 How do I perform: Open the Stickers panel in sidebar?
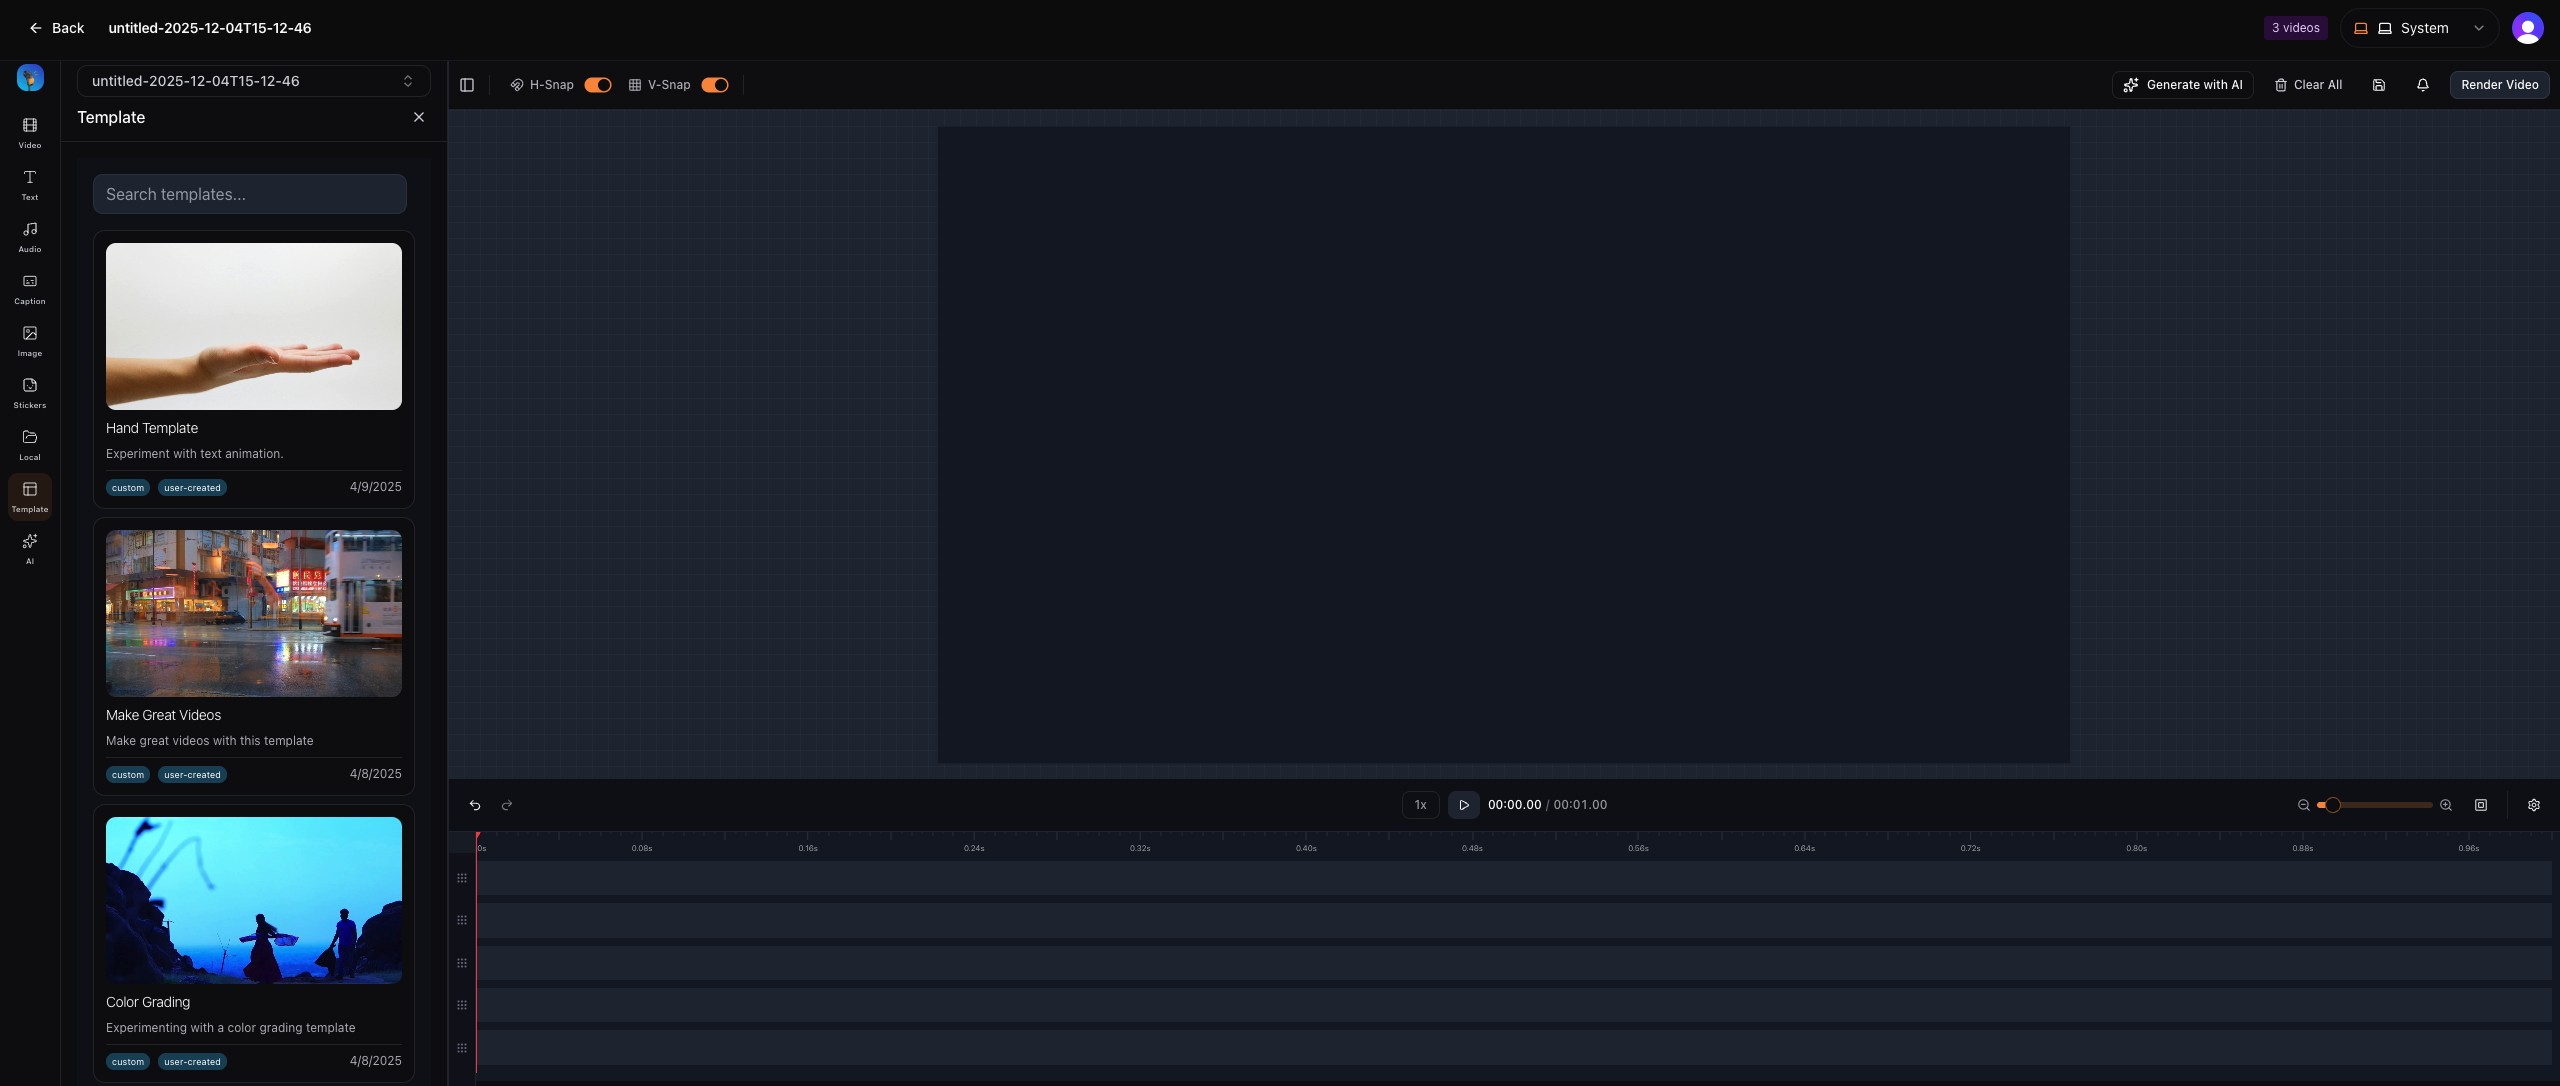point(30,392)
